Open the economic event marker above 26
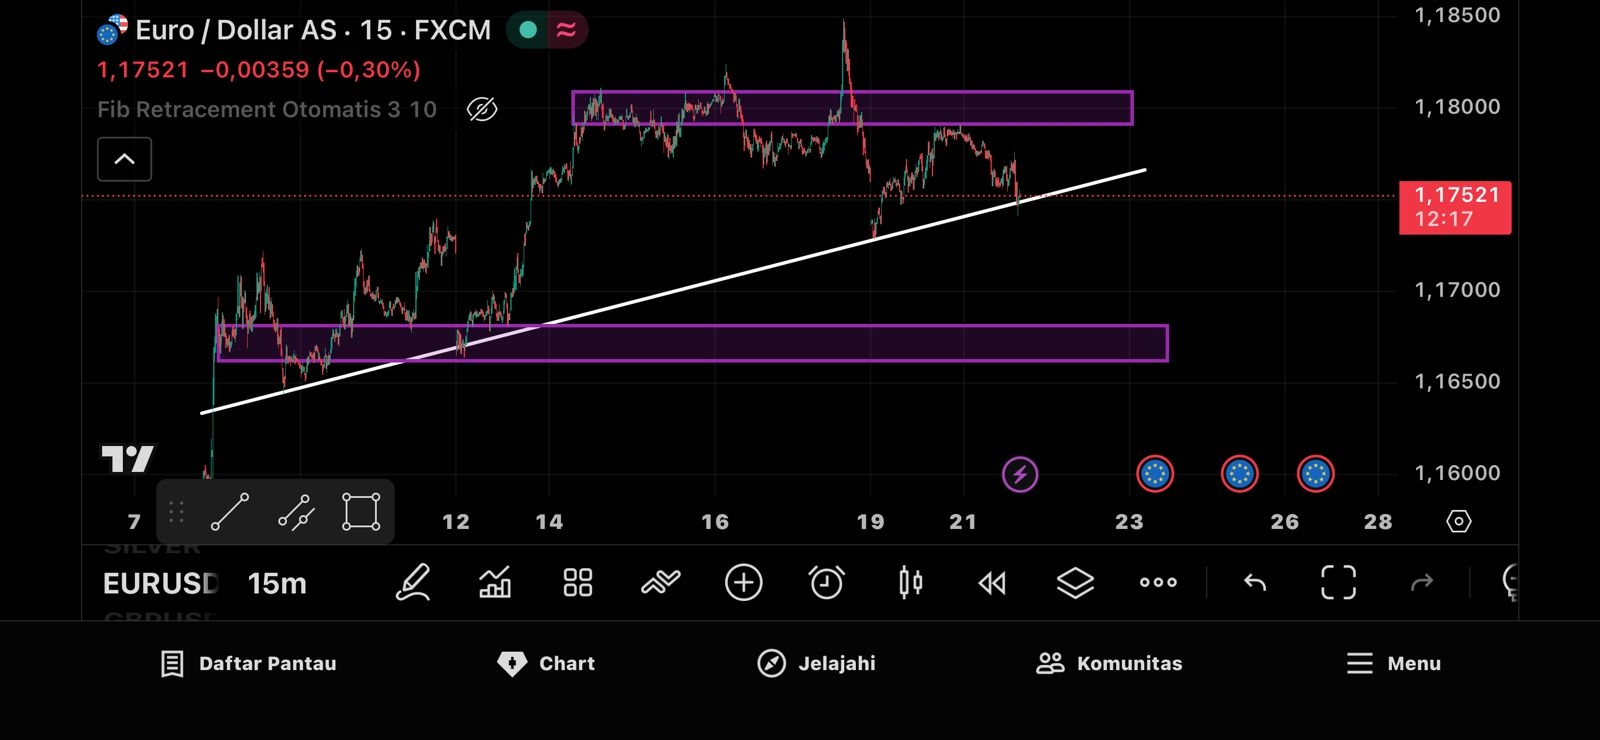 pyautogui.click(x=1315, y=474)
